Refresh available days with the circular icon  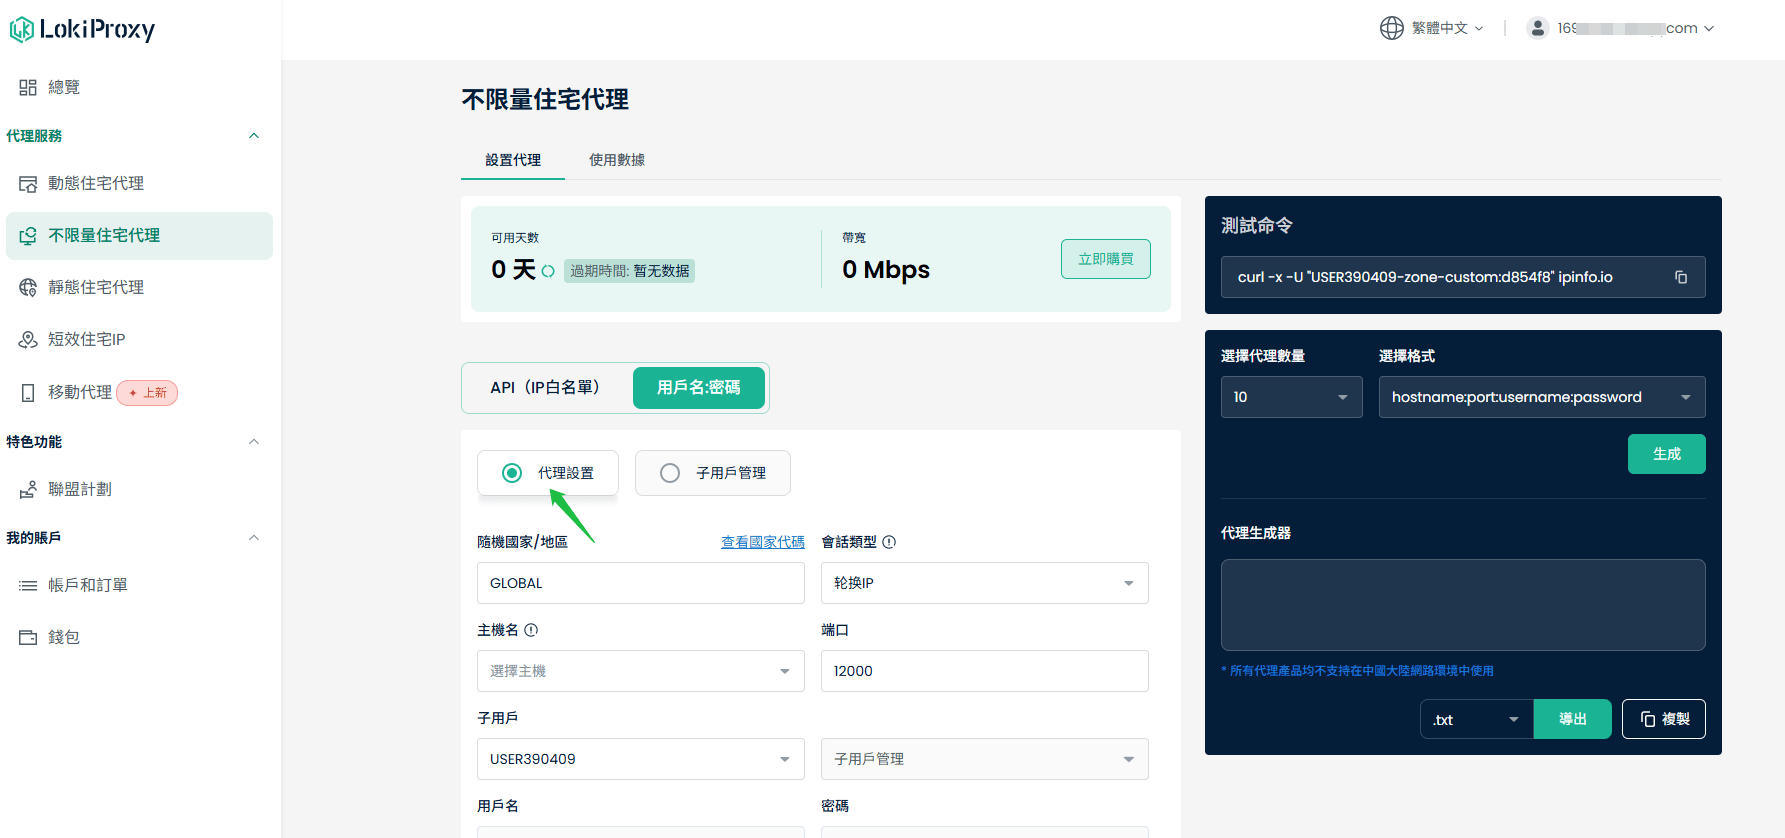[548, 271]
